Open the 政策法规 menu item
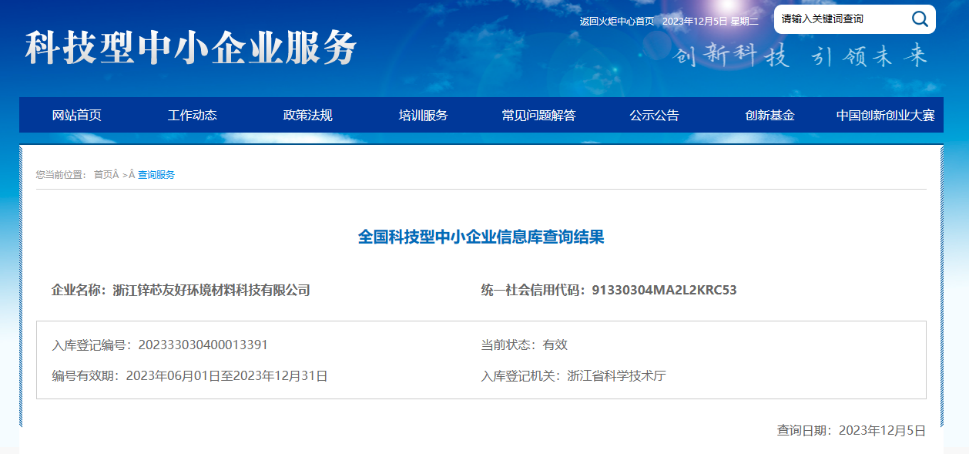The height and width of the screenshot is (454, 970). coord(308,115)
